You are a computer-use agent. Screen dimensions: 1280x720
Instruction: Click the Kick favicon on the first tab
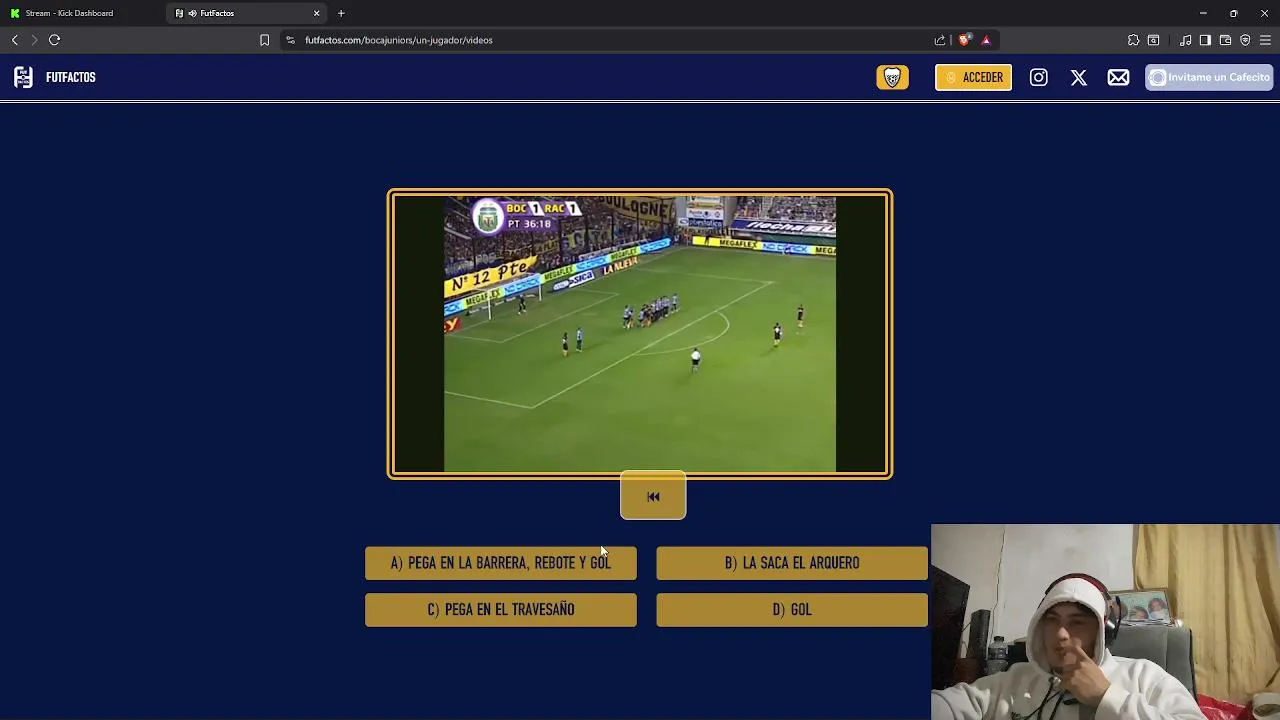pos(15,13)
